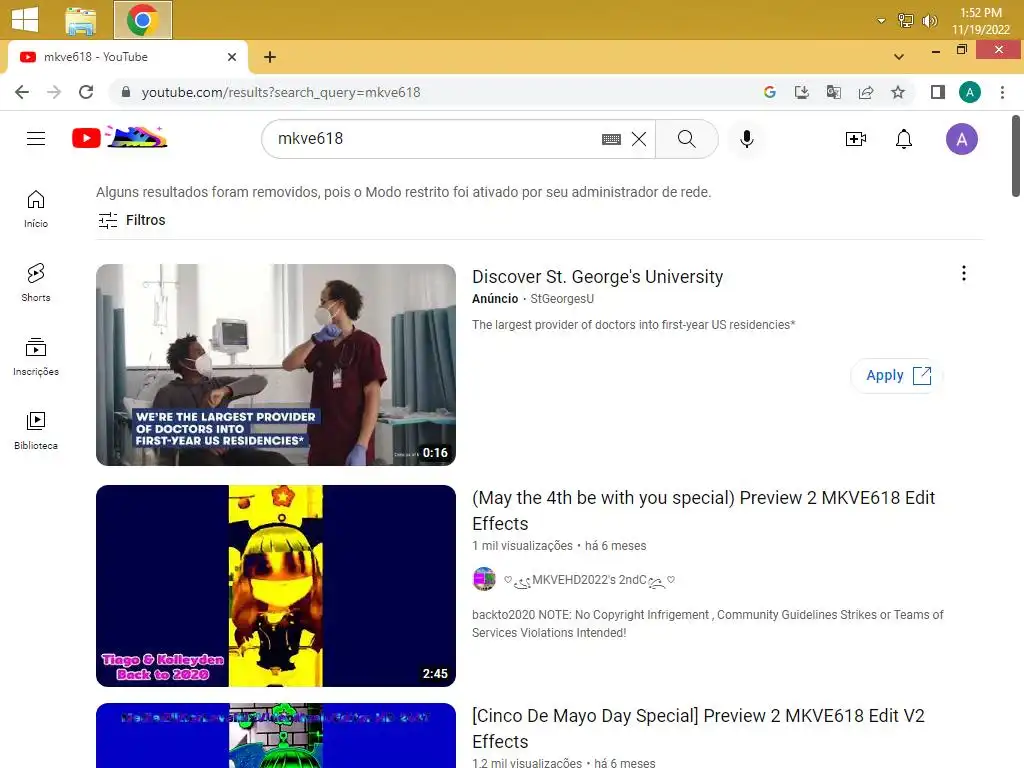Click the Google icon in the address bar

pos(770,92)
